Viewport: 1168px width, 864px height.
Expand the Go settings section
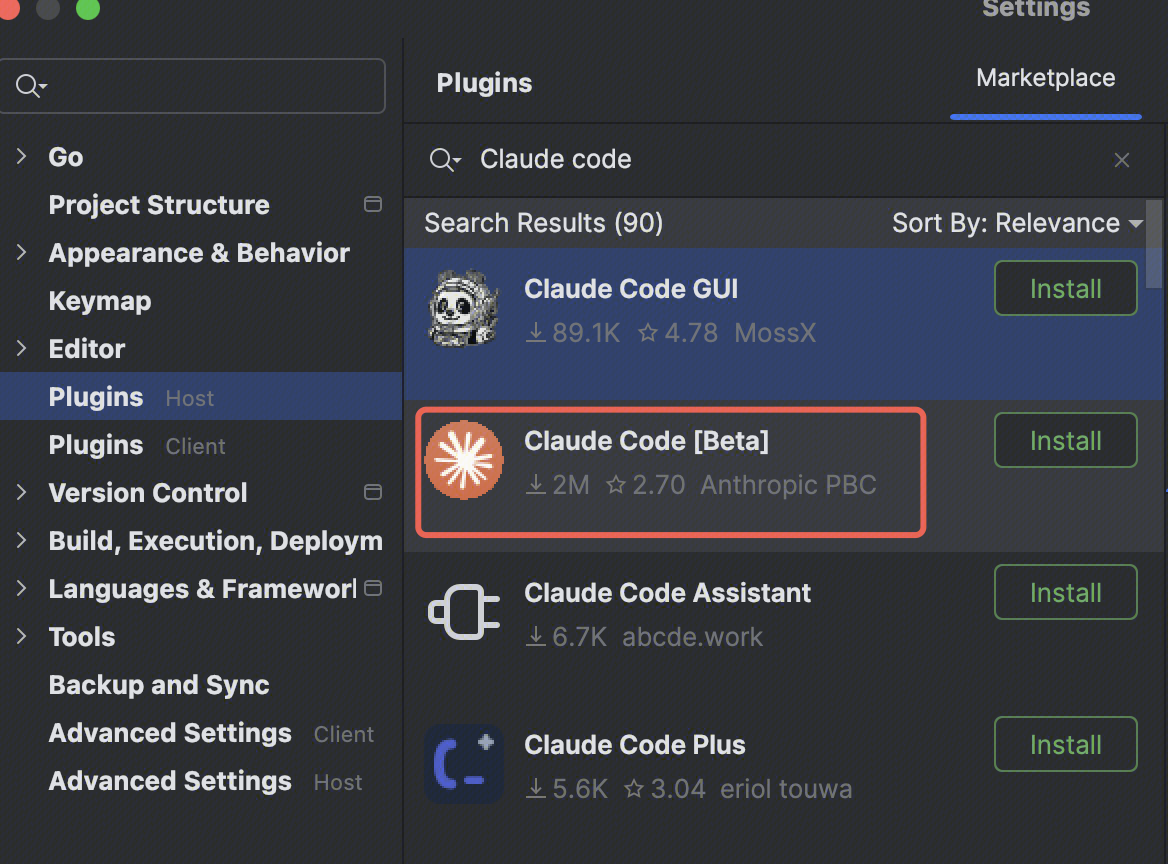pyautogui.click(x=21, y=157)
